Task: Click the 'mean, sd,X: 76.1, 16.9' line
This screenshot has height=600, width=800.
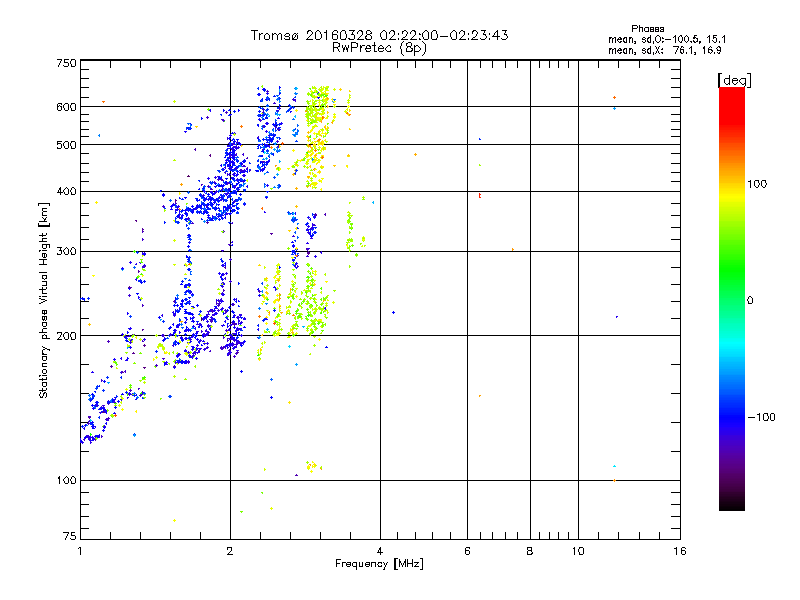Action: click(664, 50)
